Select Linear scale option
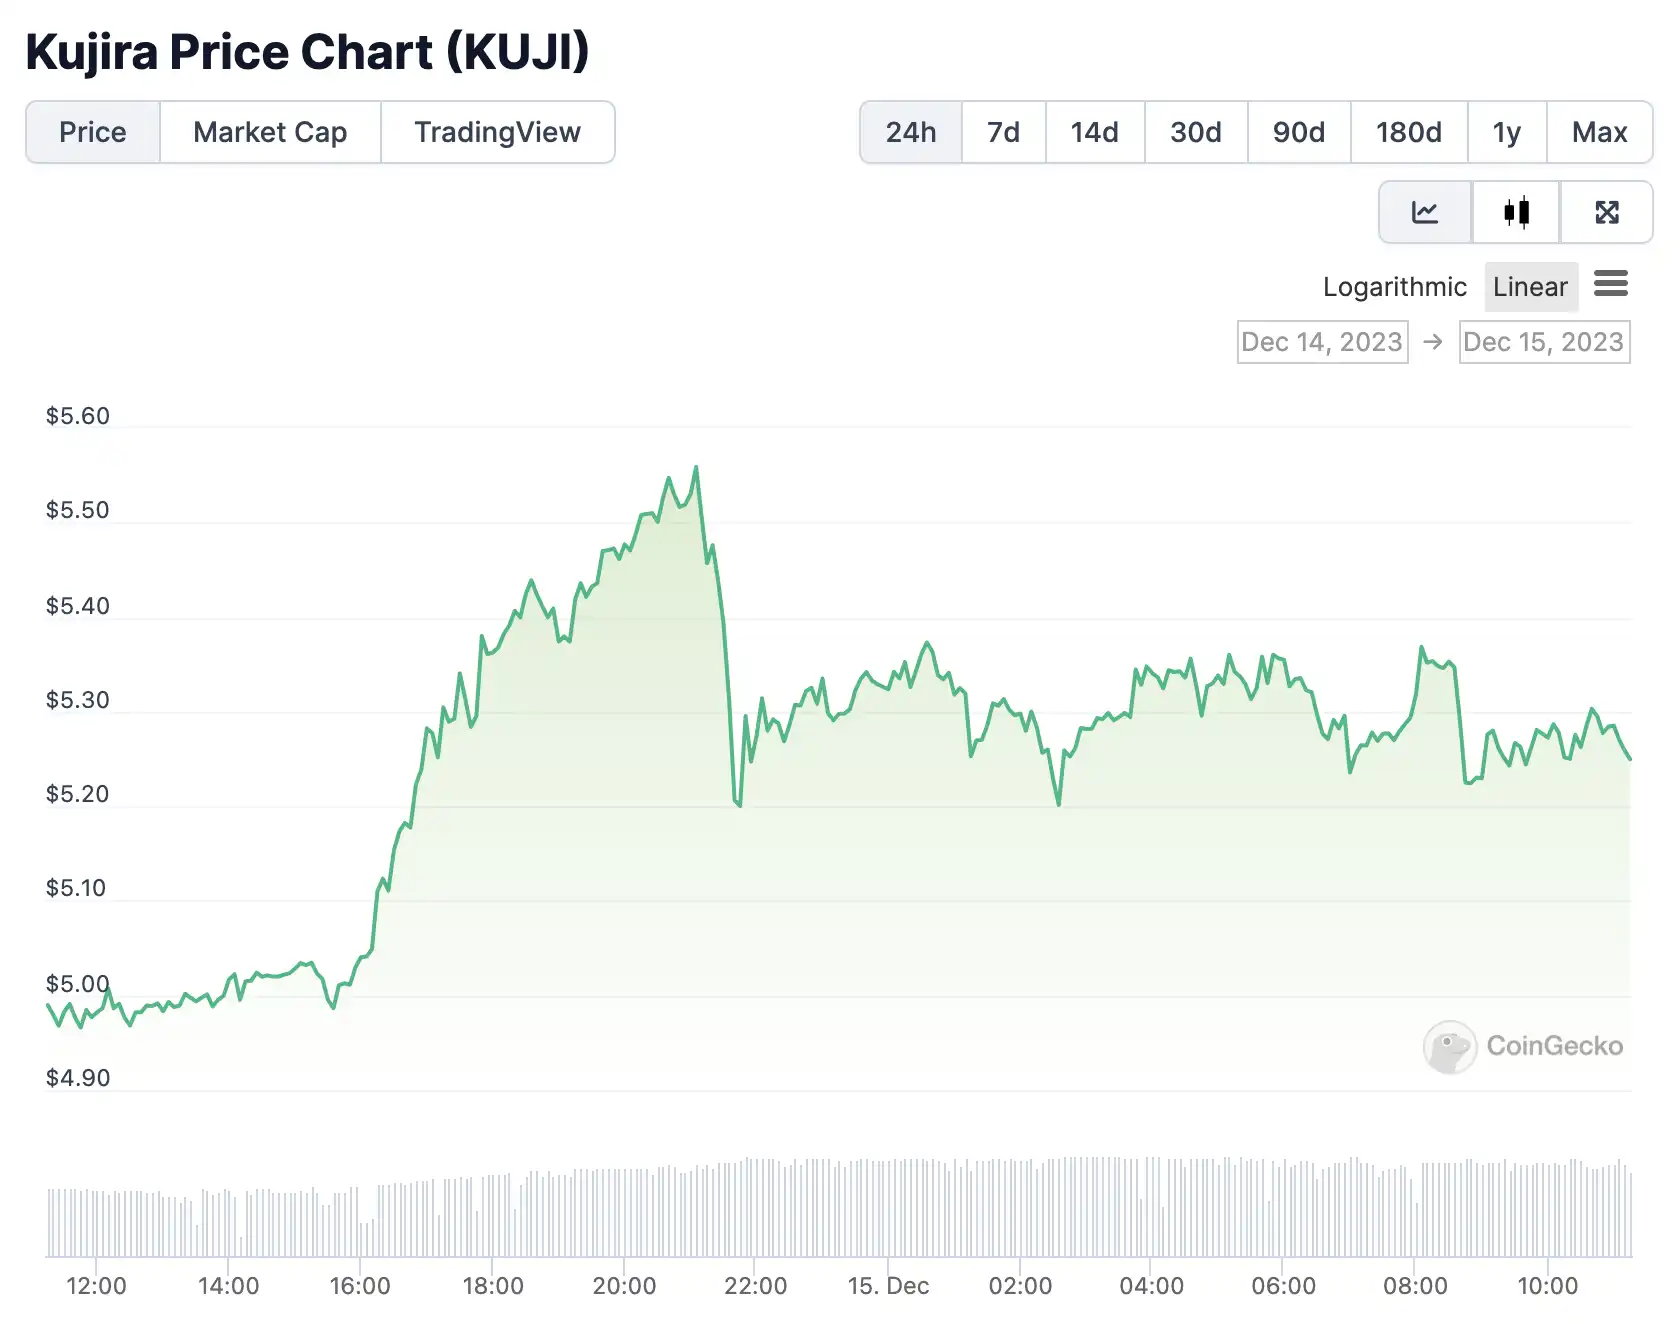1674x1324 pixels. tap(1530, 287)
